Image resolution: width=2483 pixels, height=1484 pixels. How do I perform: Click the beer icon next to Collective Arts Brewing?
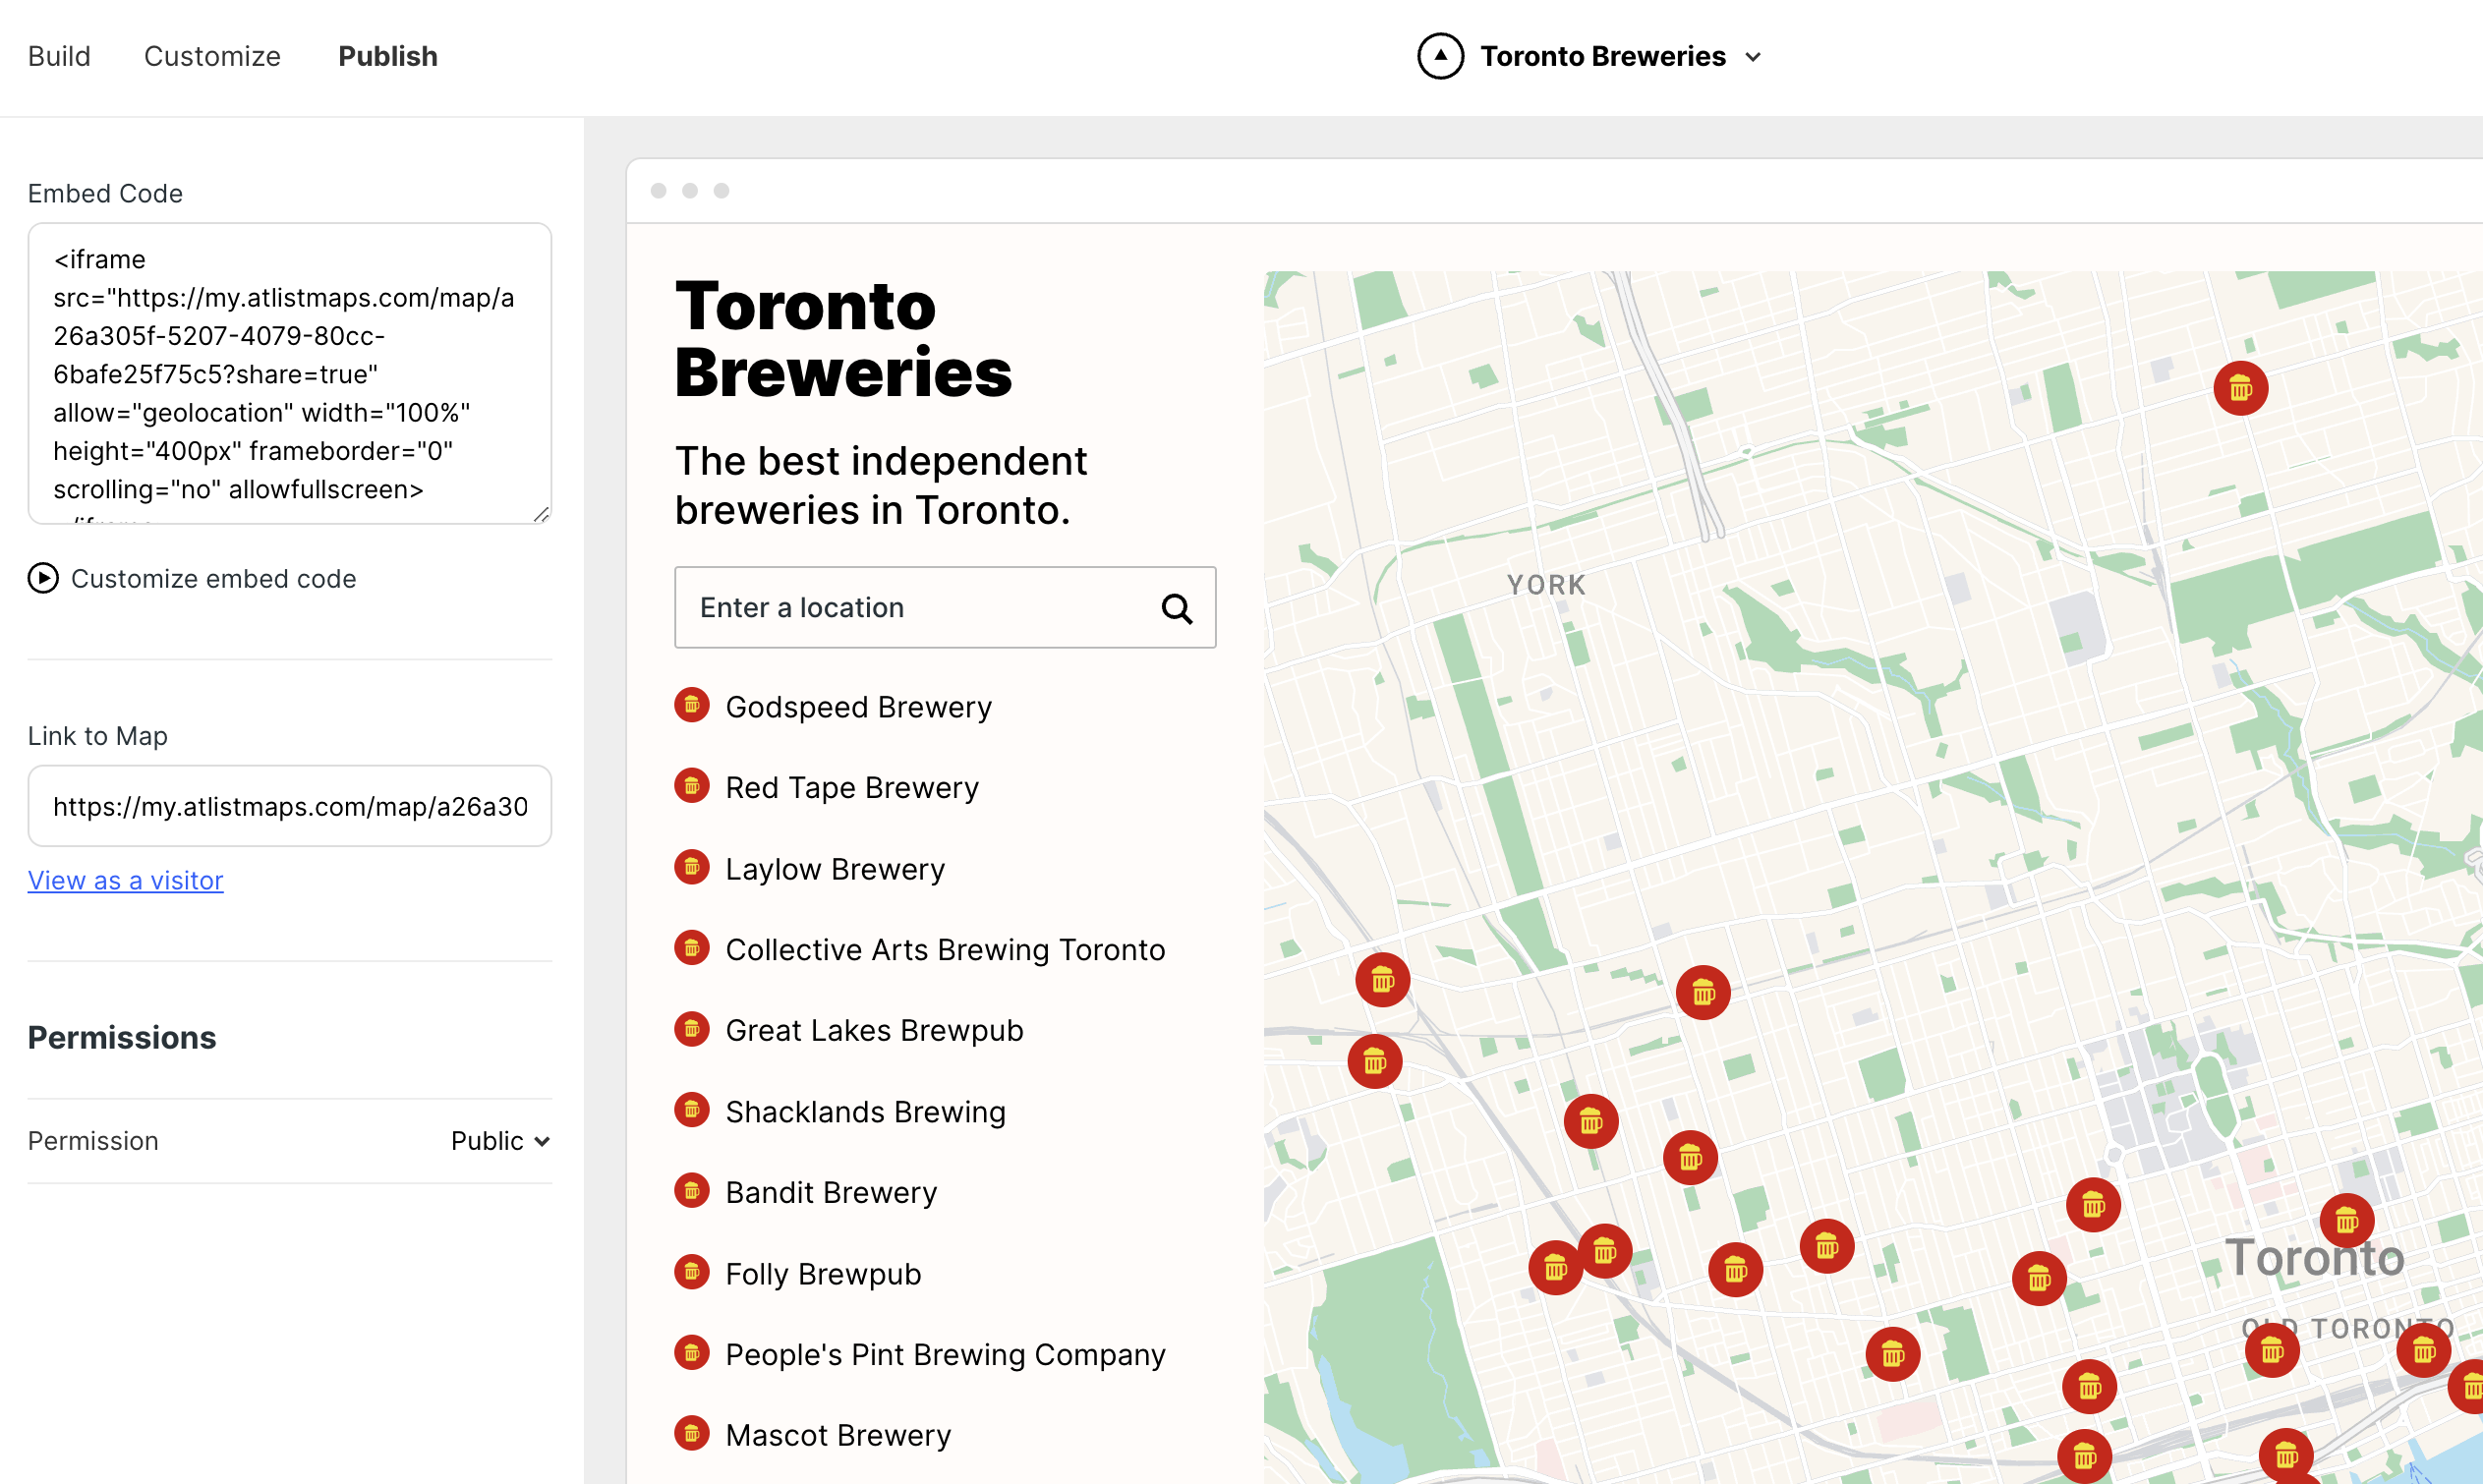692,948
